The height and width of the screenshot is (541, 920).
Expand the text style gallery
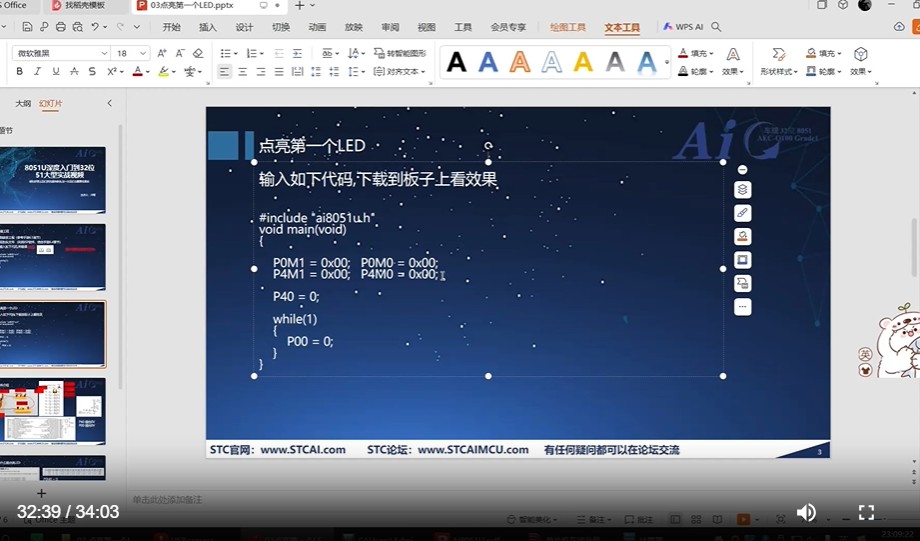[x=667, y=62]
